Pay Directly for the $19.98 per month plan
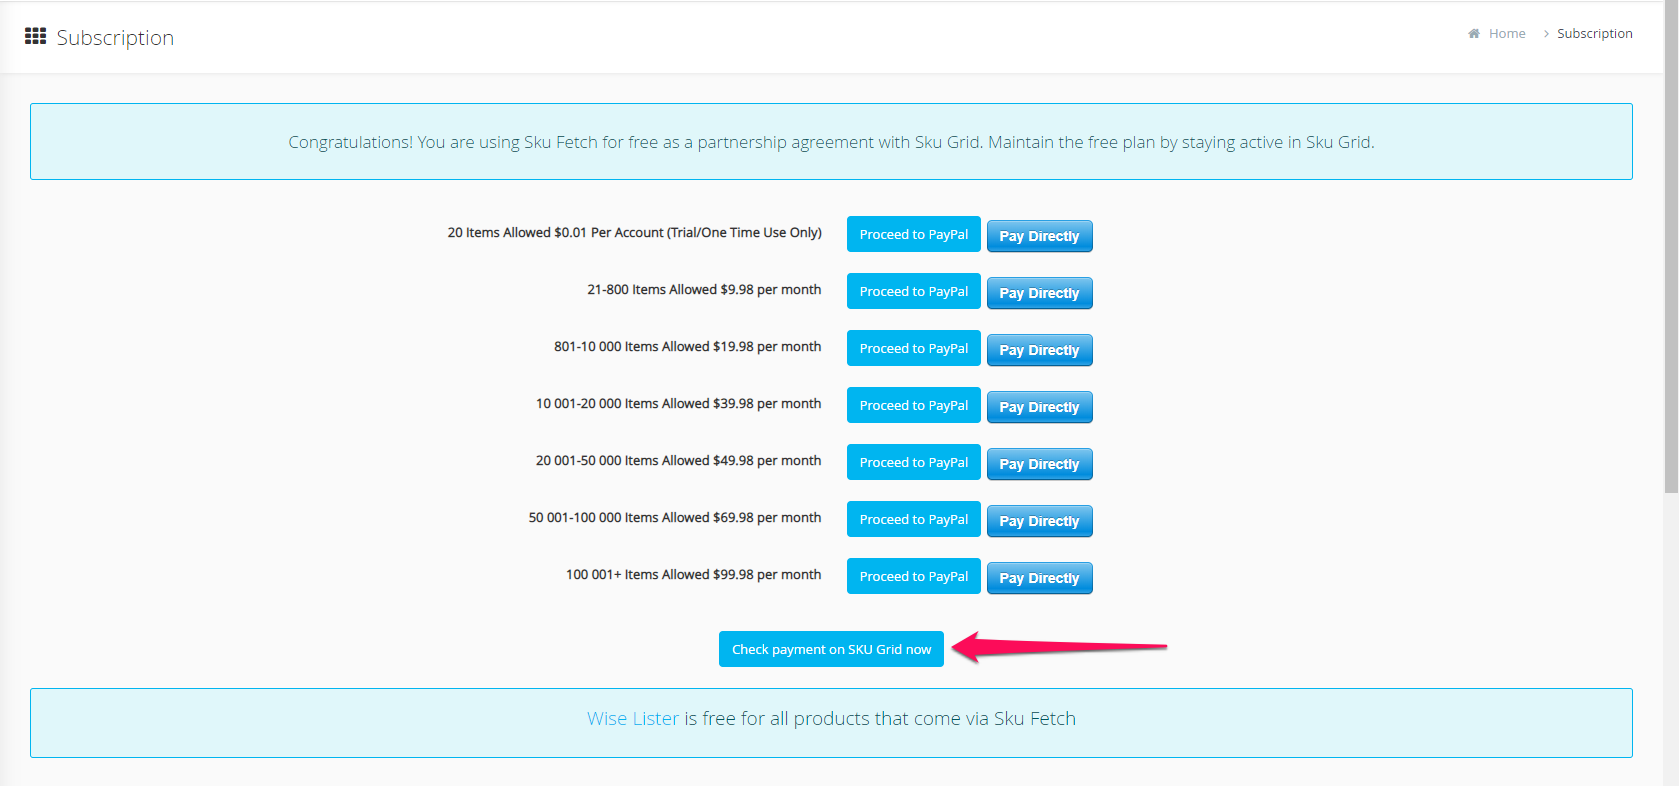Screen dimensions: 1679x786 point(1039,350)
